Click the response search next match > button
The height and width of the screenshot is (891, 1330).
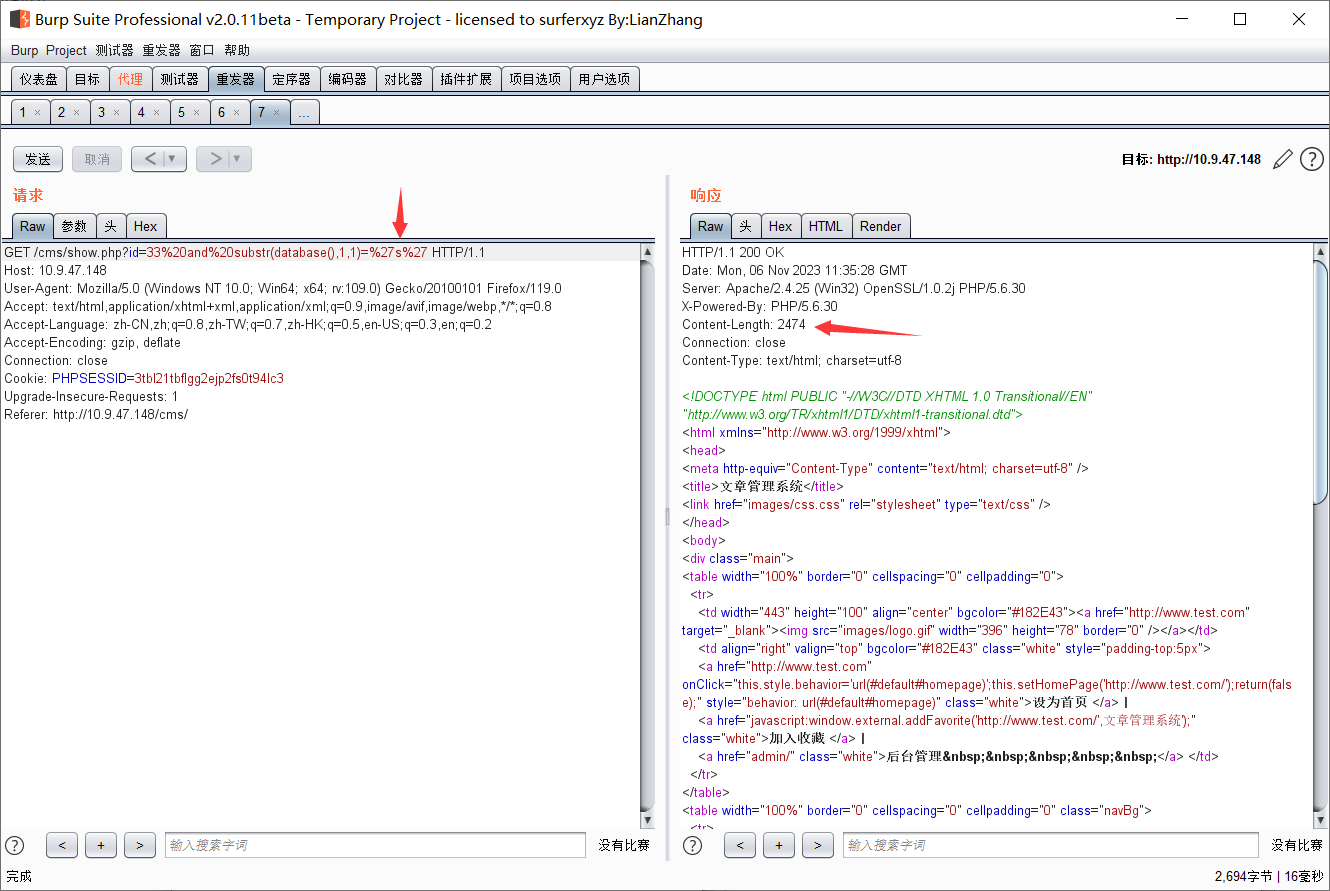point(818,845)
